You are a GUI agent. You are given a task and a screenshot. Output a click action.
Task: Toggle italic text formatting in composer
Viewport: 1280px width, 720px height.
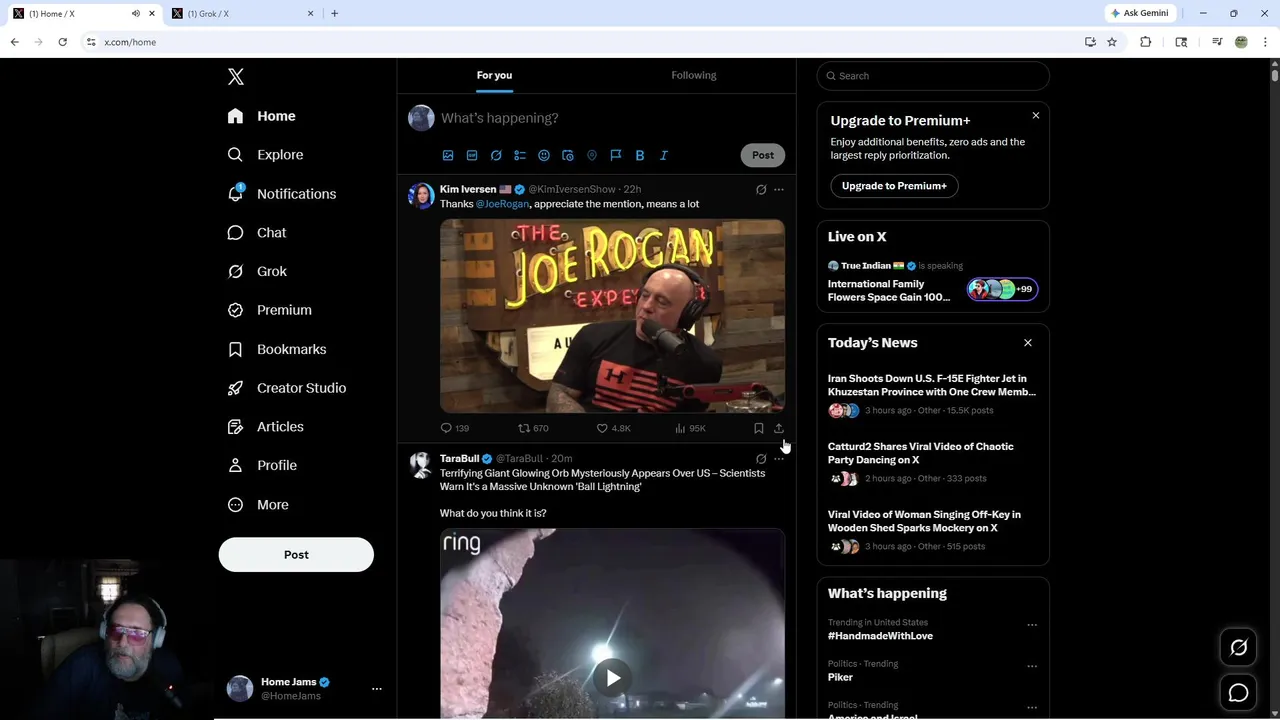(664, 155)
